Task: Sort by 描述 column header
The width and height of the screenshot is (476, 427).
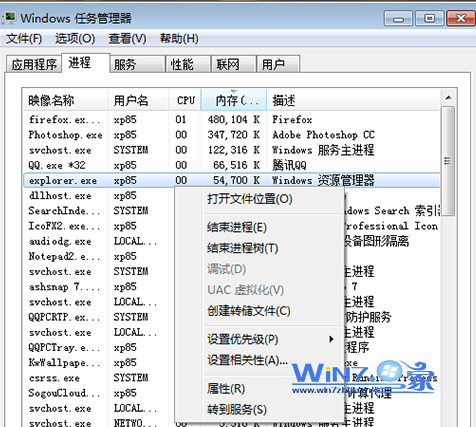Action: pos(353,100)
